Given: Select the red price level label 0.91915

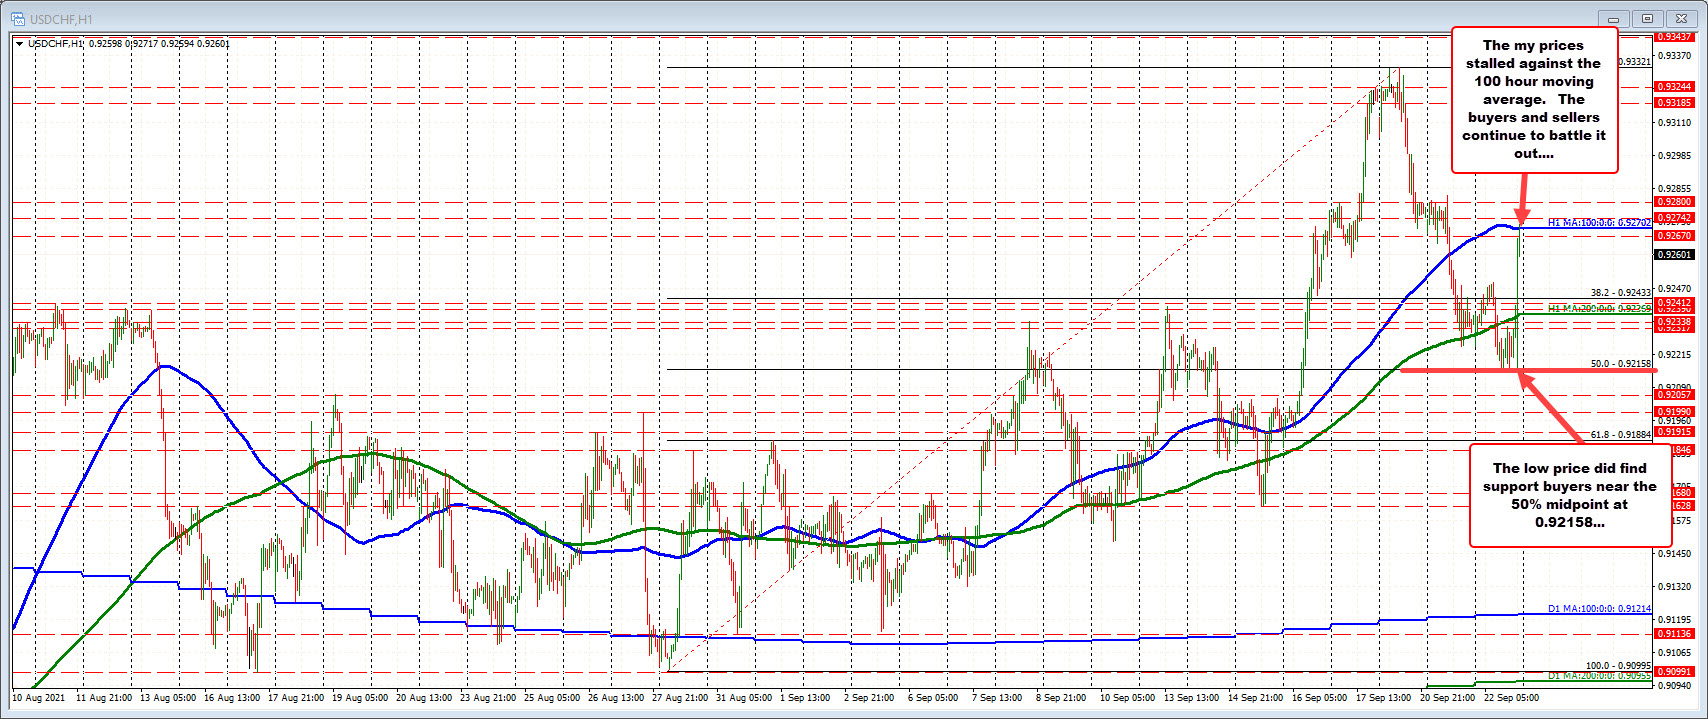Looking at the screenshot, I should tap(1675, 431).
